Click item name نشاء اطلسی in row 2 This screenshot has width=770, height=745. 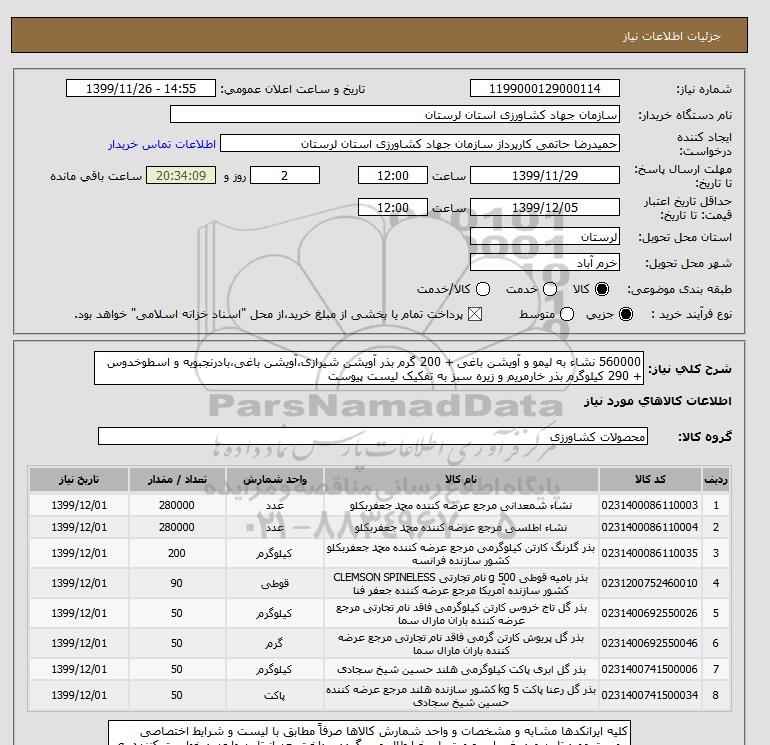461,527
